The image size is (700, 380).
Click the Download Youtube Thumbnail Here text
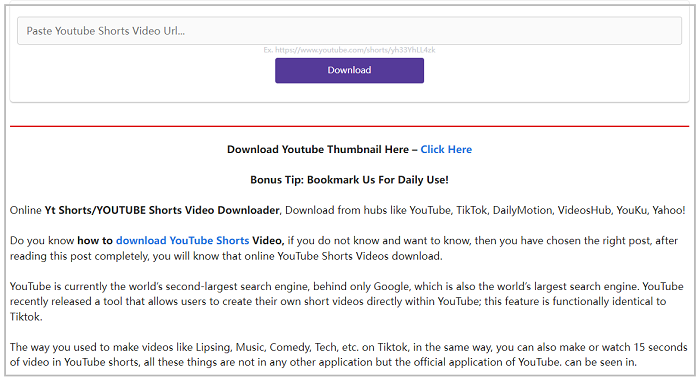point(318,149)
